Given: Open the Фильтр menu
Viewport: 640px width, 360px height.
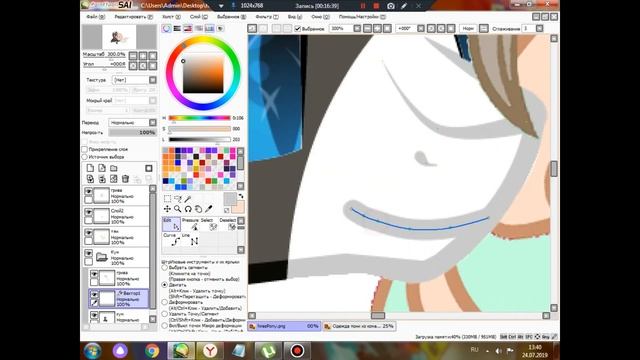Looking at the screenshot, I should 267,17.
